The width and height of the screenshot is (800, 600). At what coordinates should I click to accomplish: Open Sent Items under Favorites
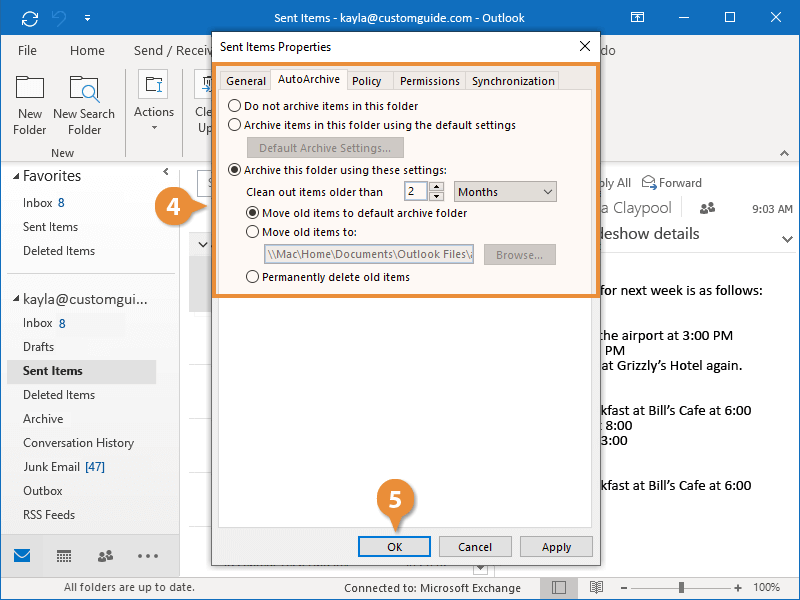(50, 227)
